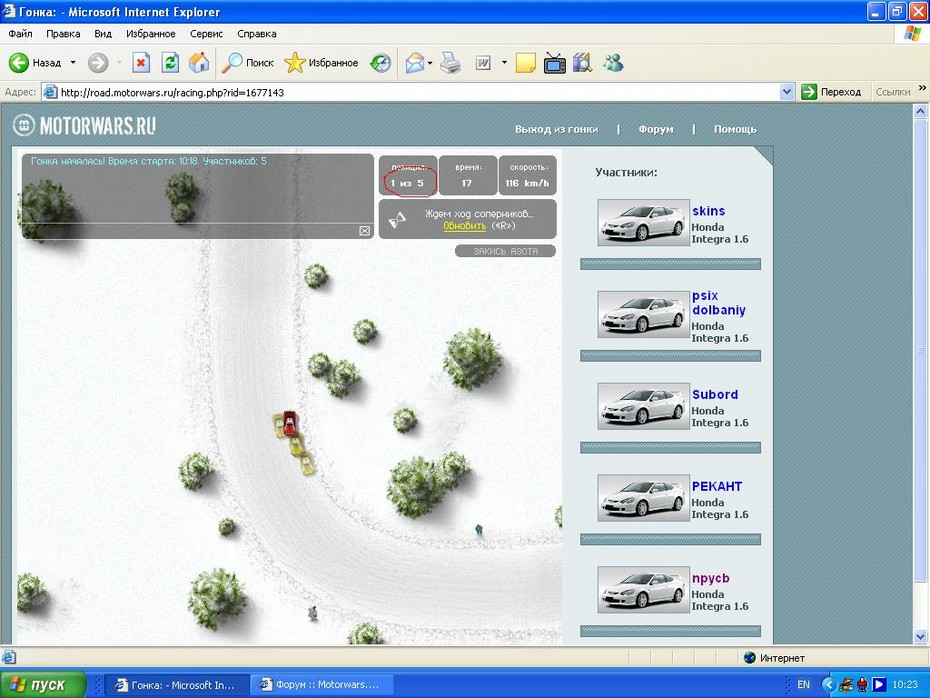Open the Start (пуск) menu
930x698 pixels.
point(43,684)
